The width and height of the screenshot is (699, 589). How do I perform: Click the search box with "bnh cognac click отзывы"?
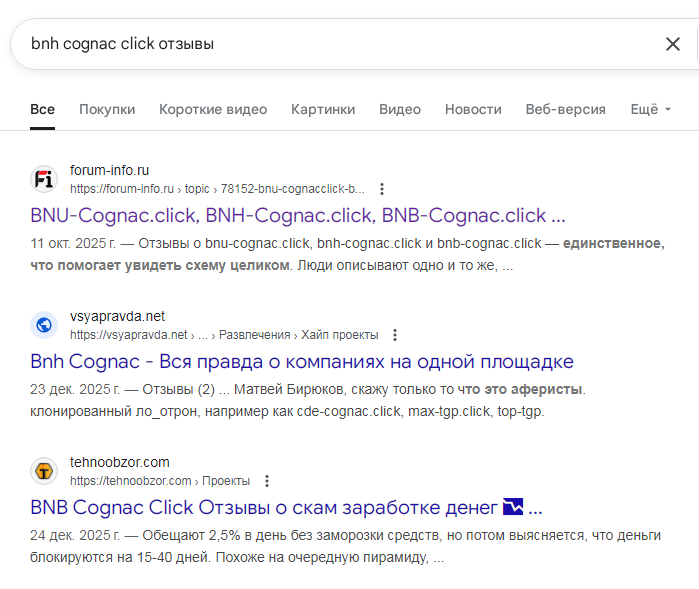click(330, 44)
